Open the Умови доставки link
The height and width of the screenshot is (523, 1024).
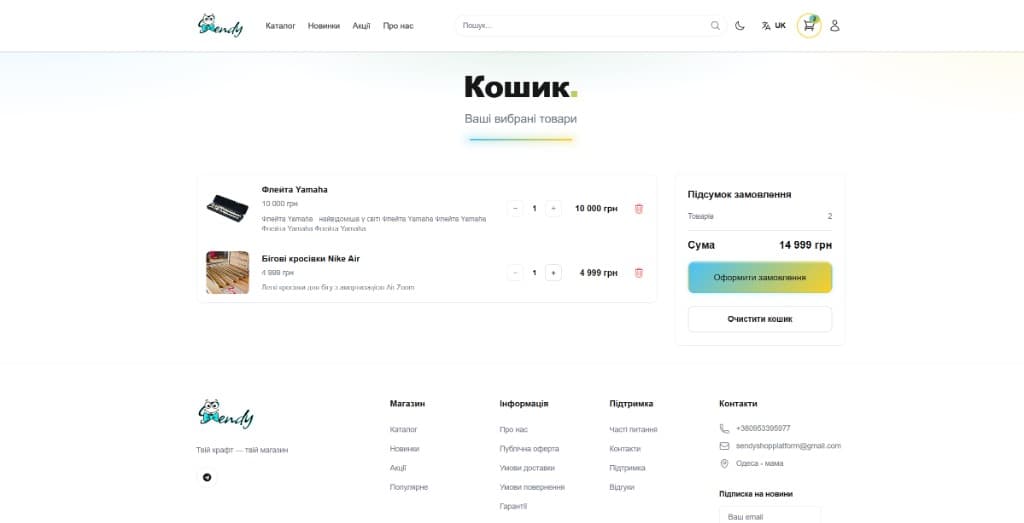click(527, 468)
